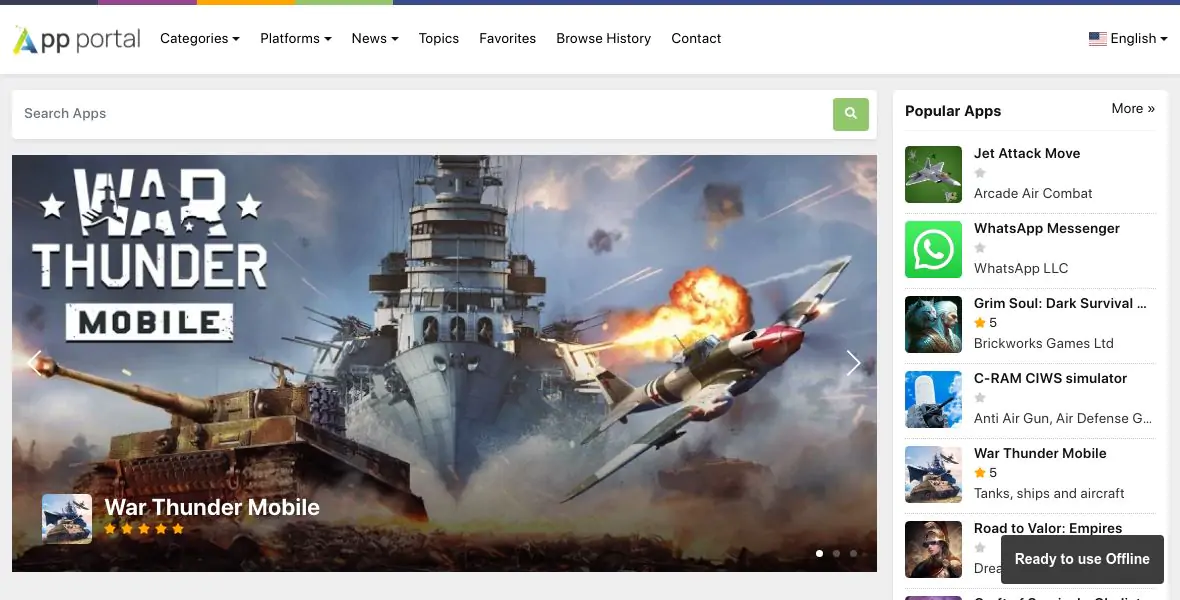Click the App portal logo
1180x600 pixels.
(76, 39)
